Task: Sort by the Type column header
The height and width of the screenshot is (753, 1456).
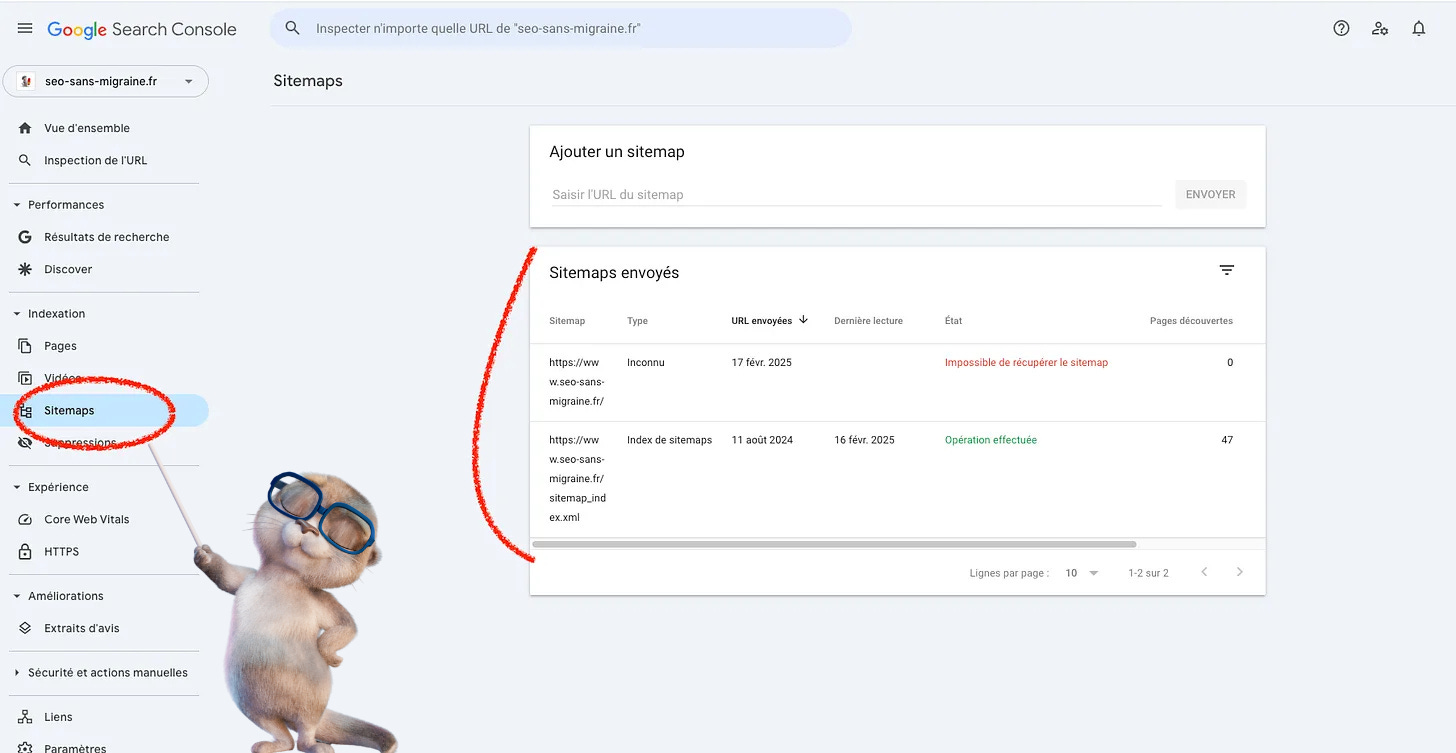Action: (x=637, y=321)
